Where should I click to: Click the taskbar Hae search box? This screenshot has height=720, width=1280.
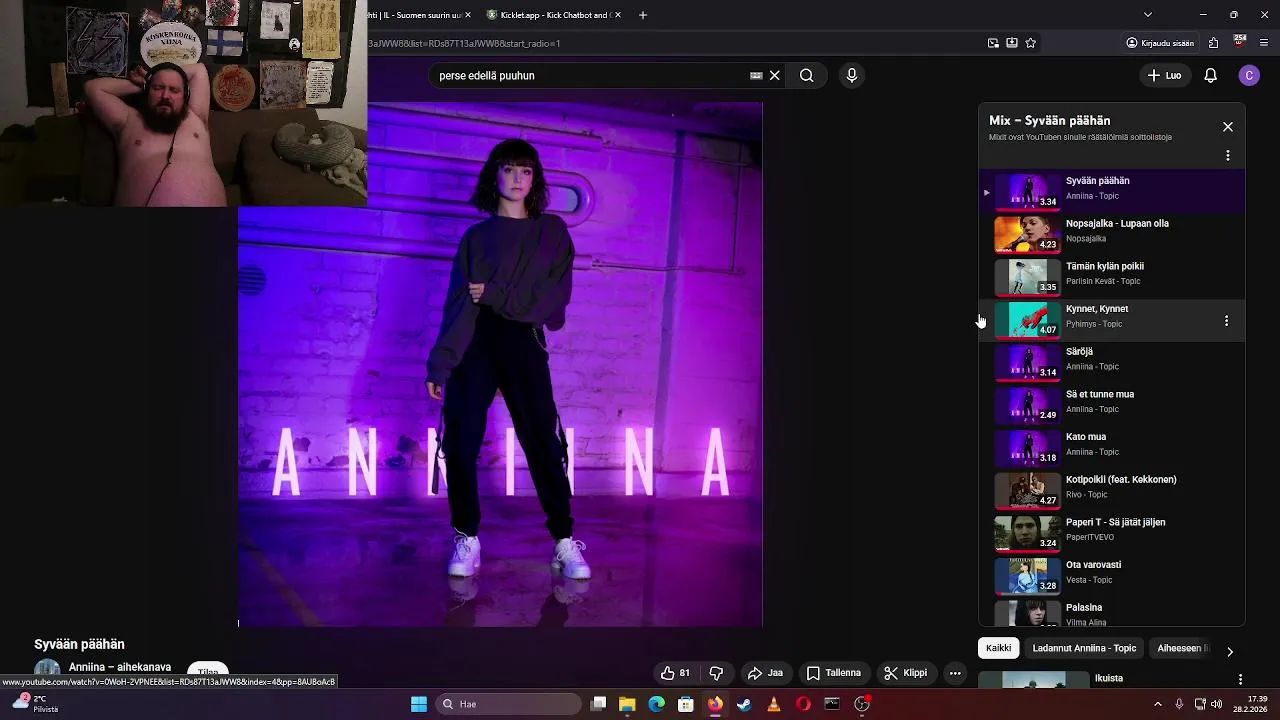click(508, 704)
